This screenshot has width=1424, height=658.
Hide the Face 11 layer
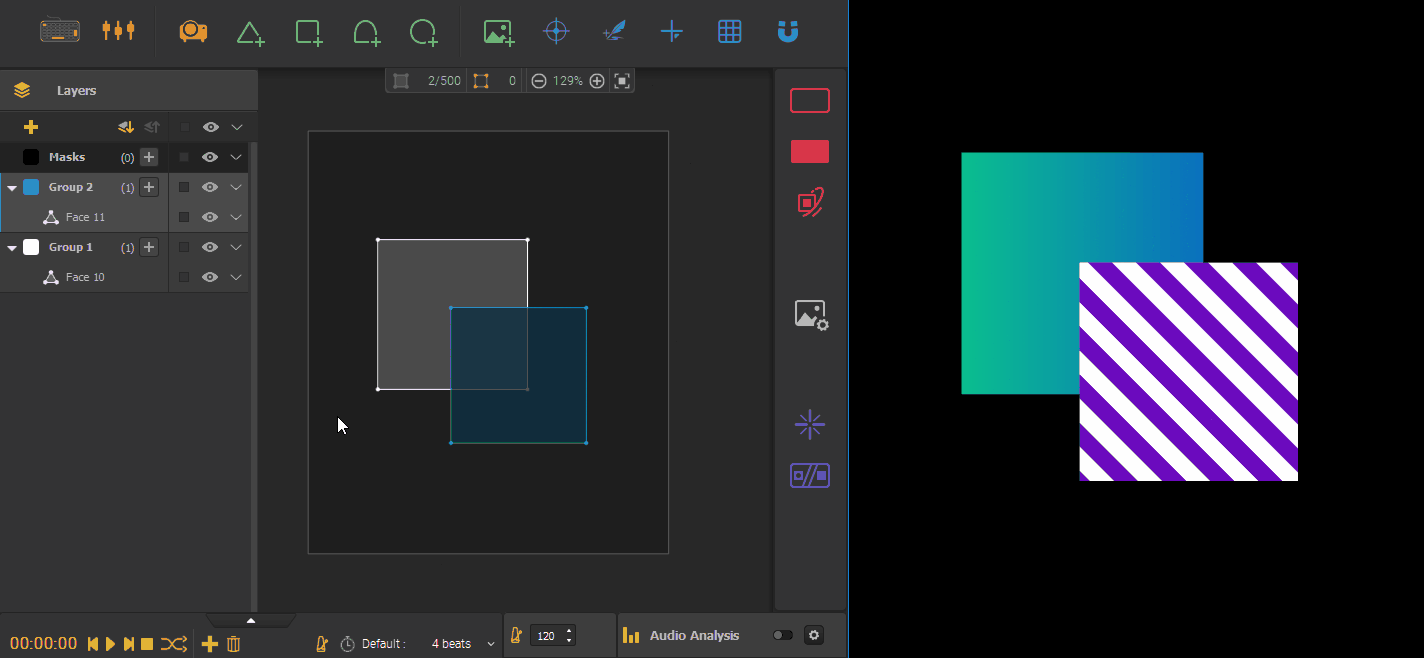(210, 217)
